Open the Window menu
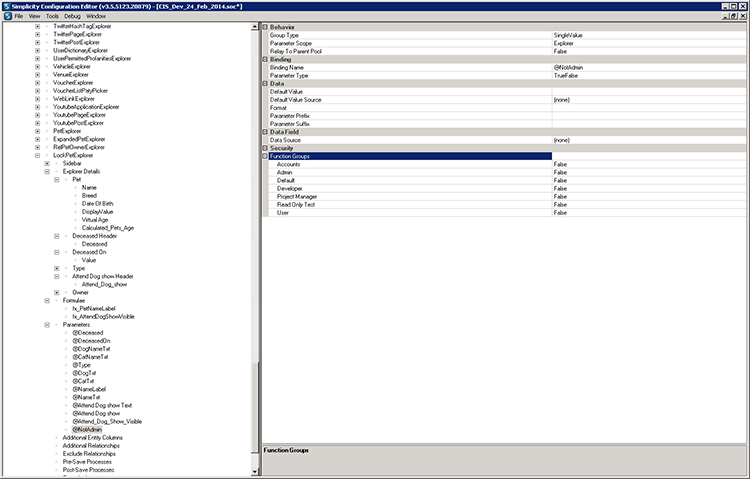 (x=96, y=16)
